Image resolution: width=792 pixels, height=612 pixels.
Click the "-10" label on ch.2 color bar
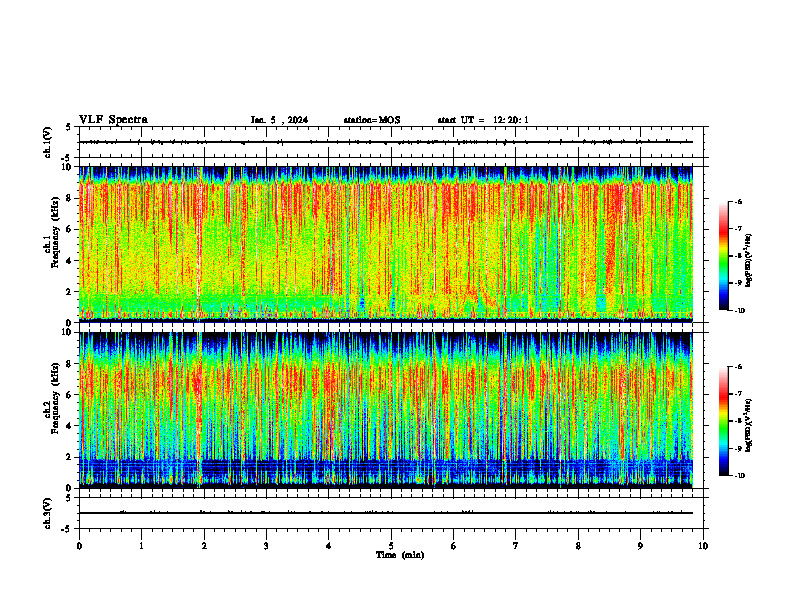740,476
